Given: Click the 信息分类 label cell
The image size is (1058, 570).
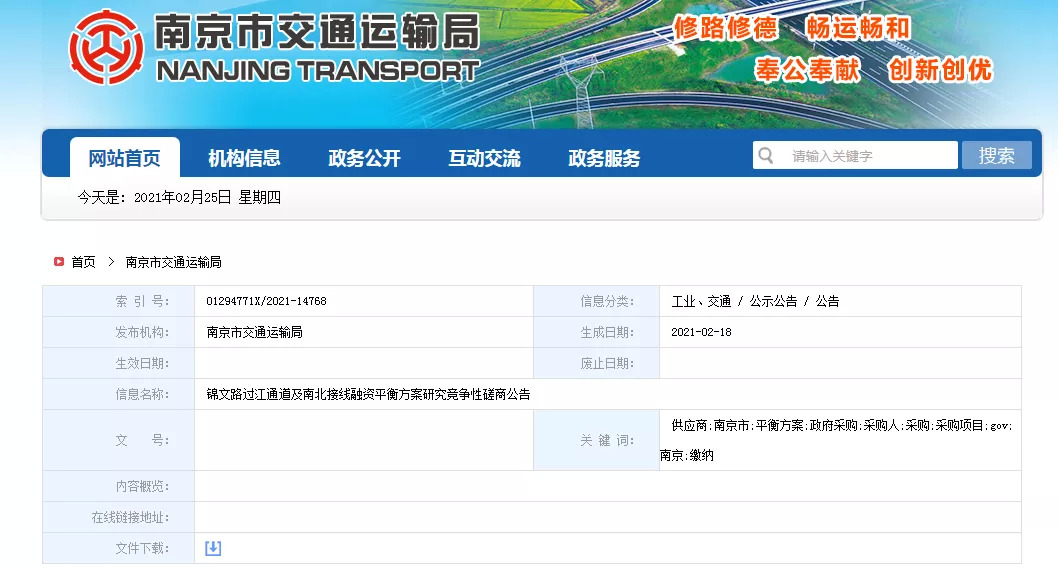Looking at the screenshot, I should [x=596, y=301].
